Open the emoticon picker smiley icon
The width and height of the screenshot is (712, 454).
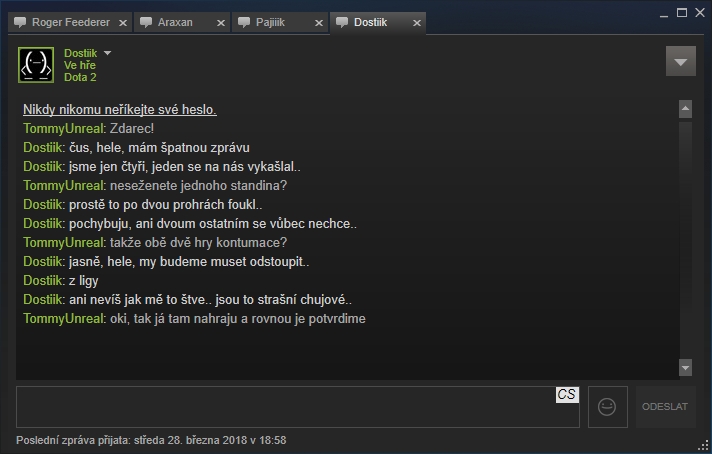pos(607,407)
